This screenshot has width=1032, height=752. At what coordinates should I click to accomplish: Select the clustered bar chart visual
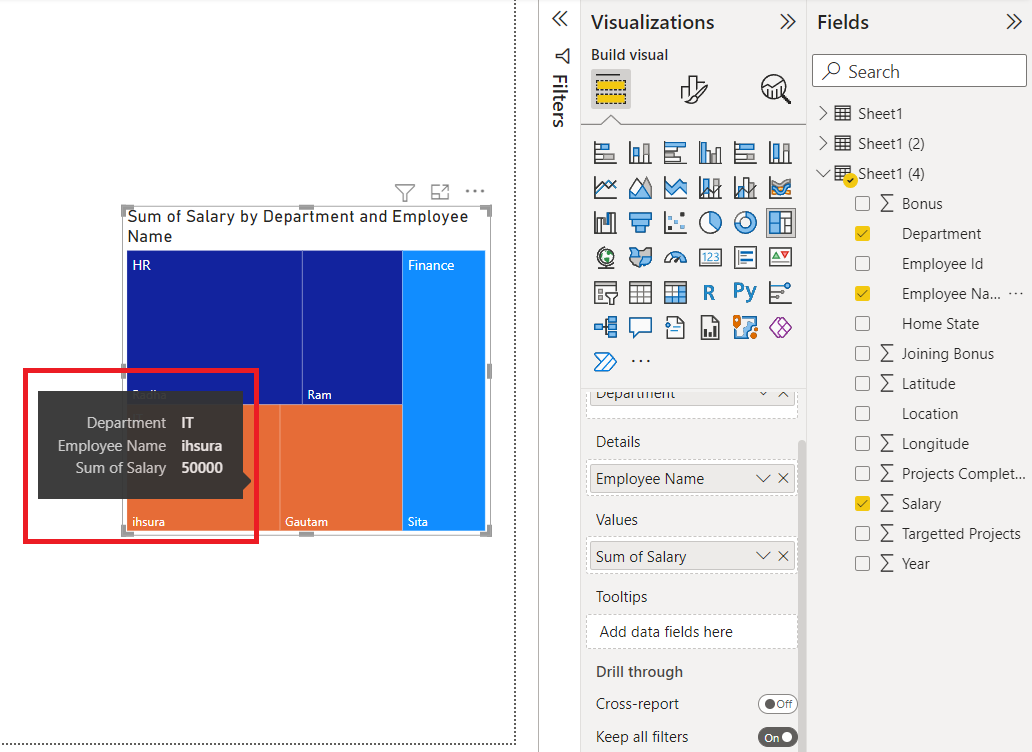pyautogui.click(x=675, y=153)
